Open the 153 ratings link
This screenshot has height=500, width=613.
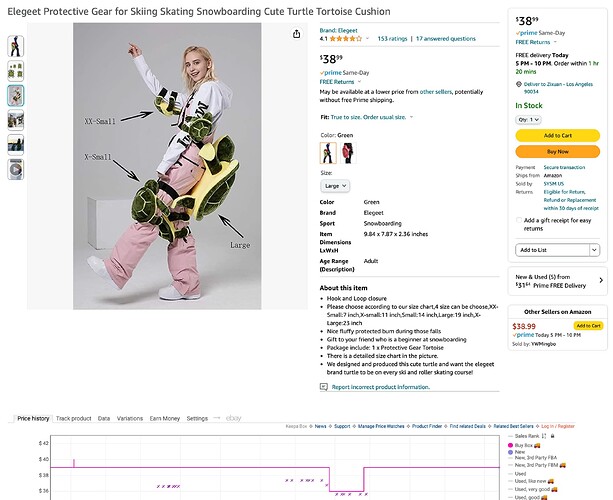pyautogui.click(x=392, y=39)
